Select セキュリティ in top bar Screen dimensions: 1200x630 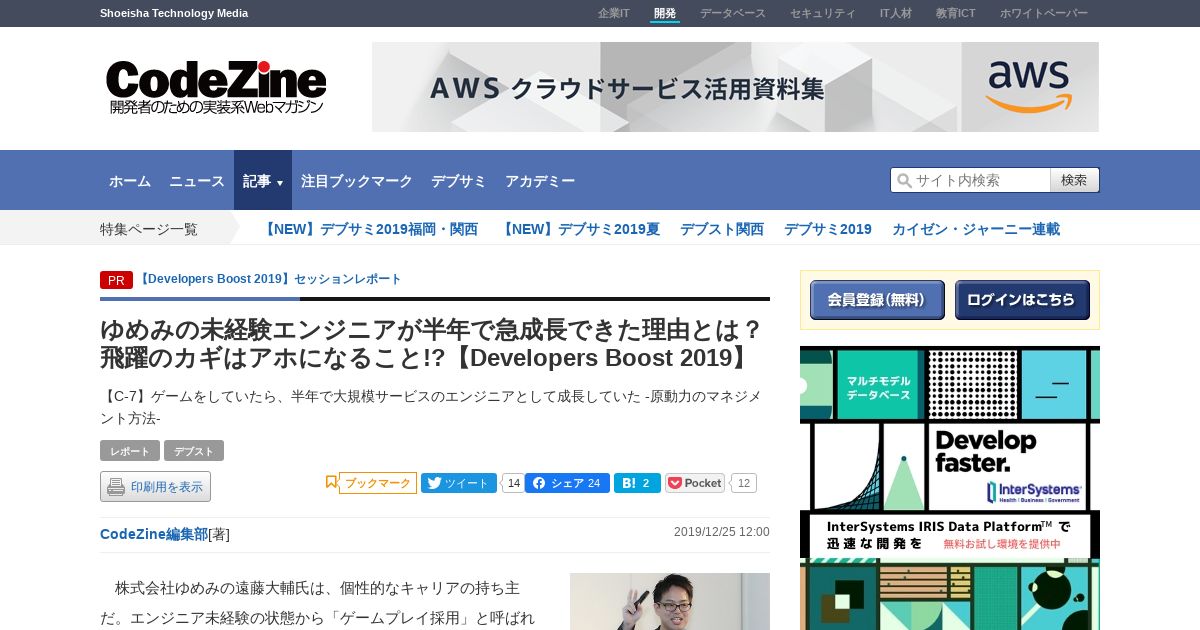(823, 13)
